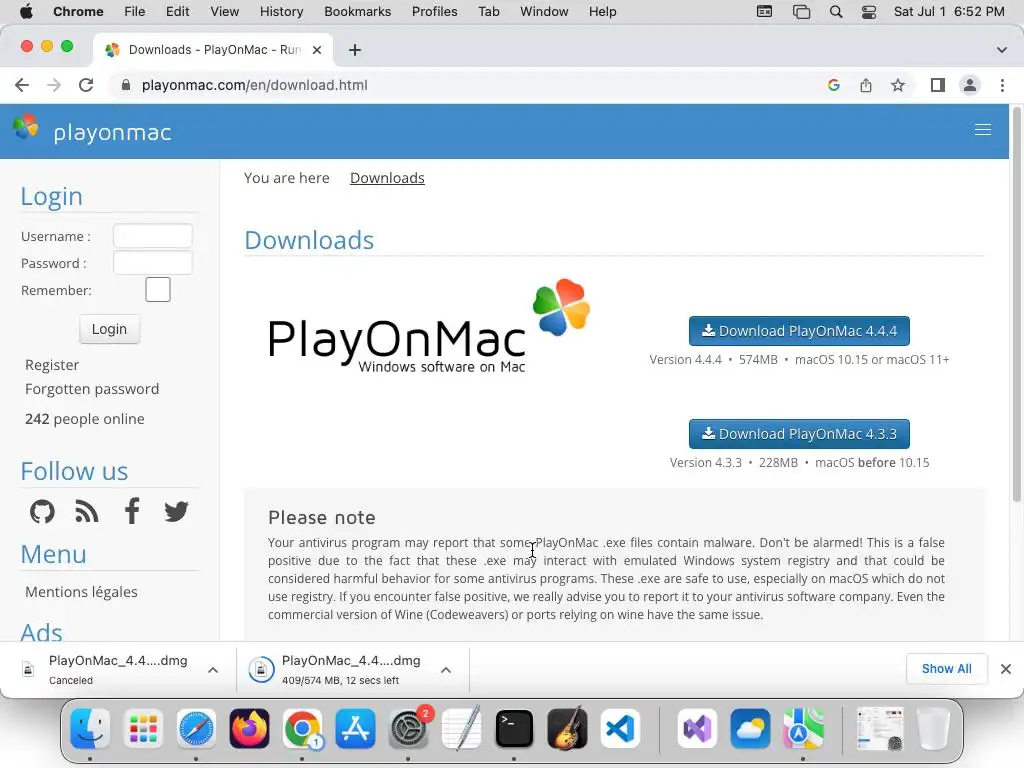Click the playonmac clover logo in header
This screenshot has height=768, width=1024.
[x=26, y=127]
